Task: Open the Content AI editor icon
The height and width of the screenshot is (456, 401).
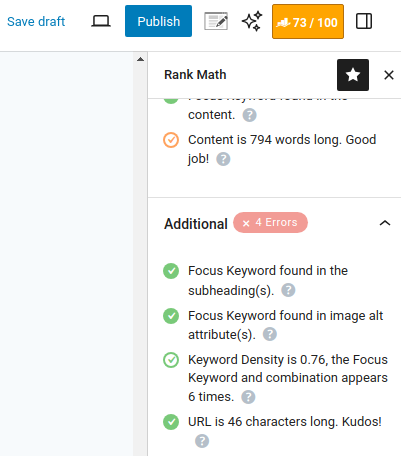Action: [x=216, y=21]
